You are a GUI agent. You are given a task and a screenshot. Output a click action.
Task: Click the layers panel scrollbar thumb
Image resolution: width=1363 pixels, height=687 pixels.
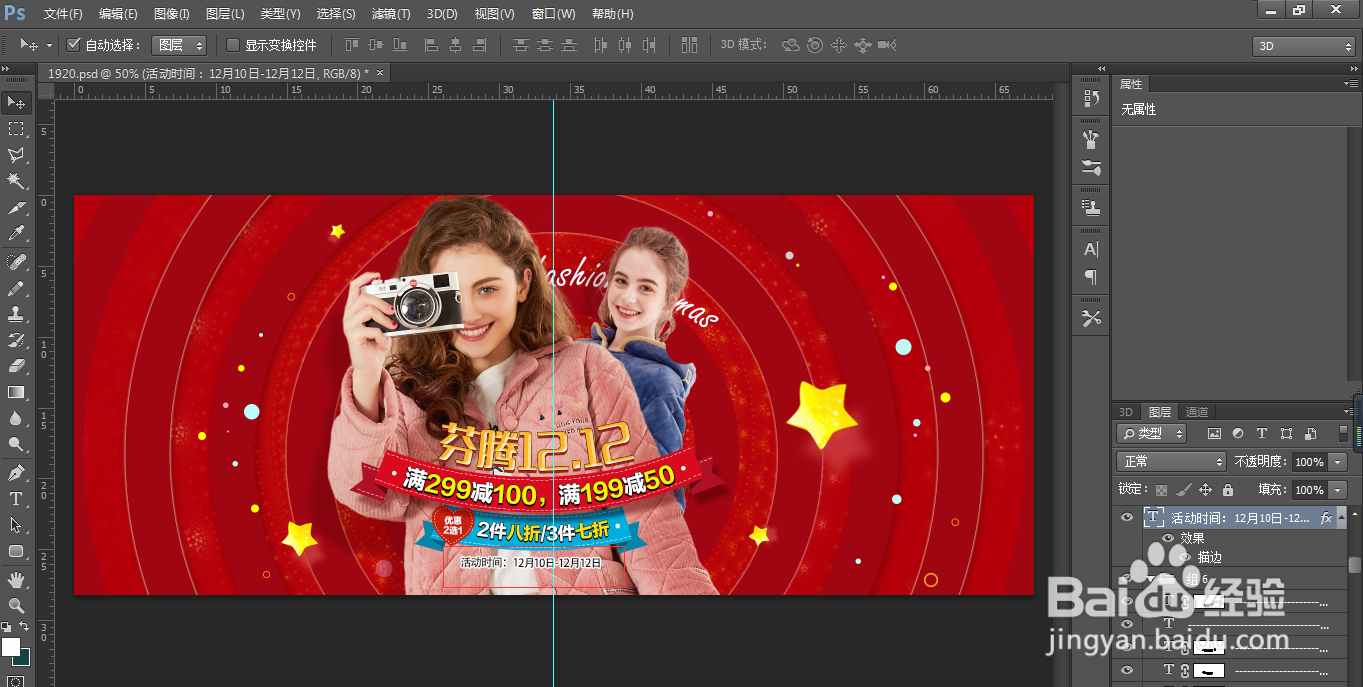coord(1354,564)
